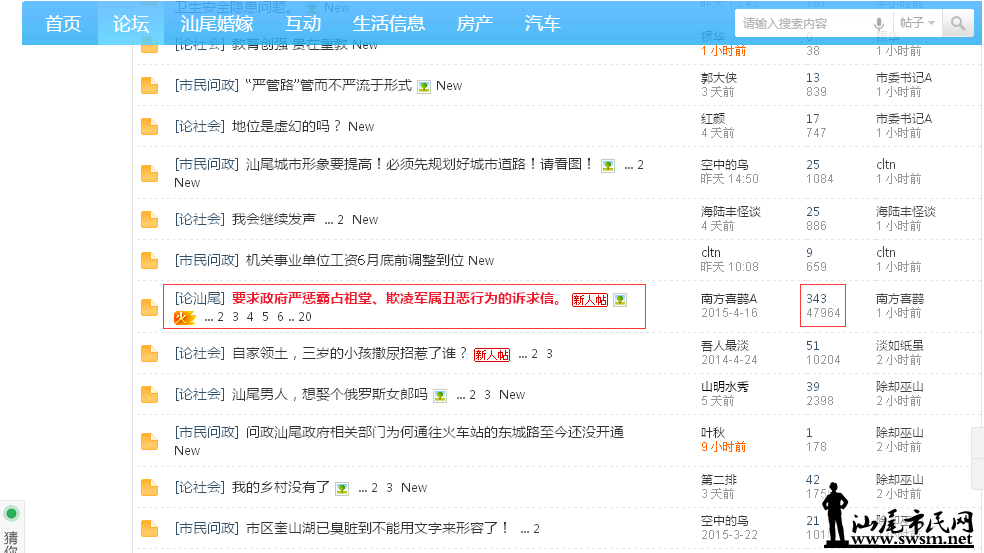Select 生活信息 in the top menu
This screenshot has height=553, width=984.
tap(389, 23)
